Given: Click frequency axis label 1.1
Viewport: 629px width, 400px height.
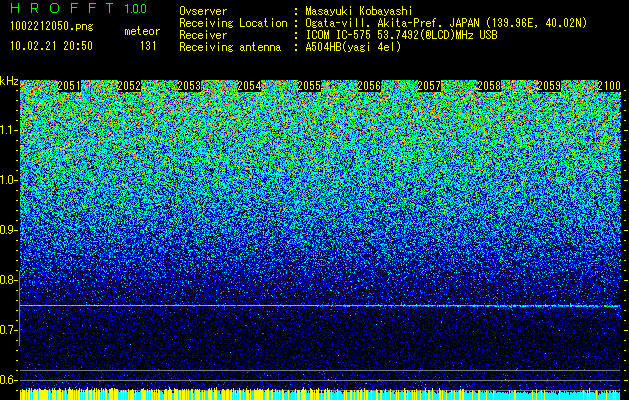Looking at the screenshot, I should [9, 130].
